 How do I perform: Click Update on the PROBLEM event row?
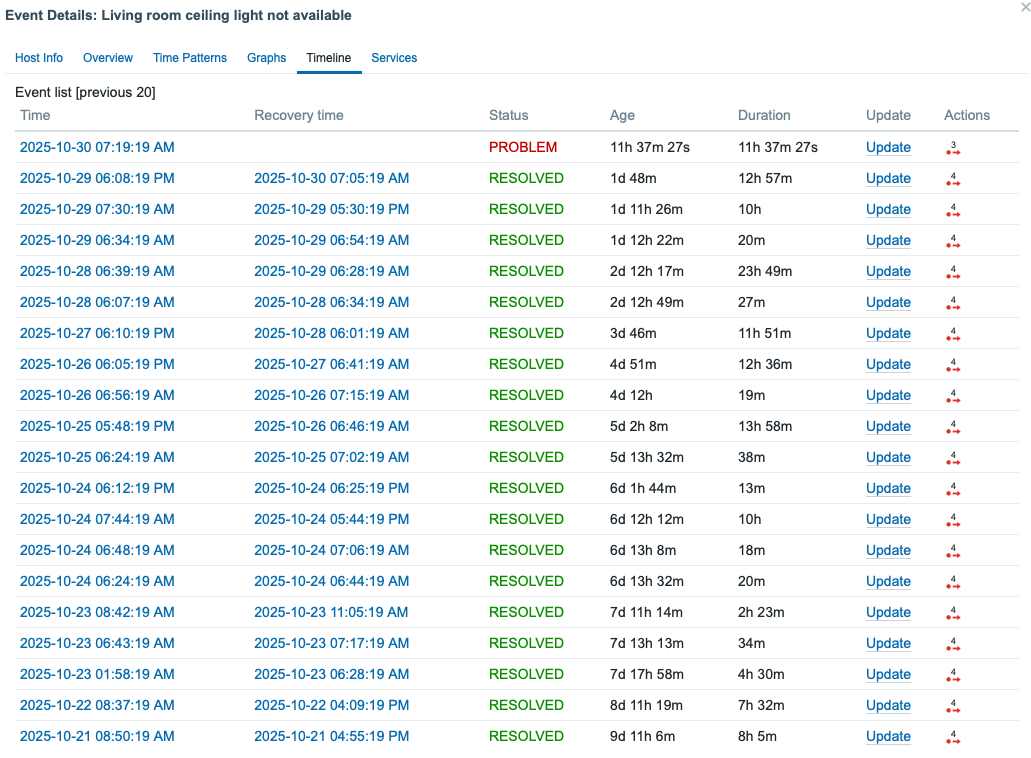coord(888,147)
